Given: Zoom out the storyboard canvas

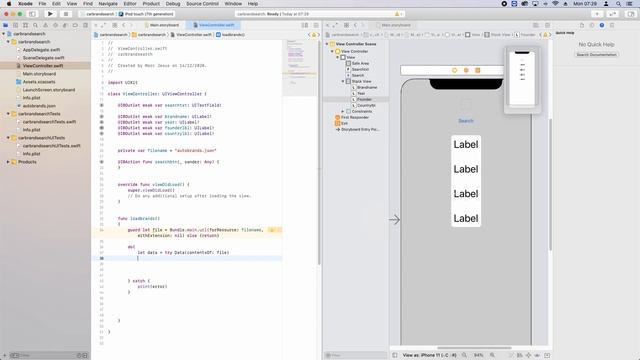Looking at the screenshot, I should 464,355.
